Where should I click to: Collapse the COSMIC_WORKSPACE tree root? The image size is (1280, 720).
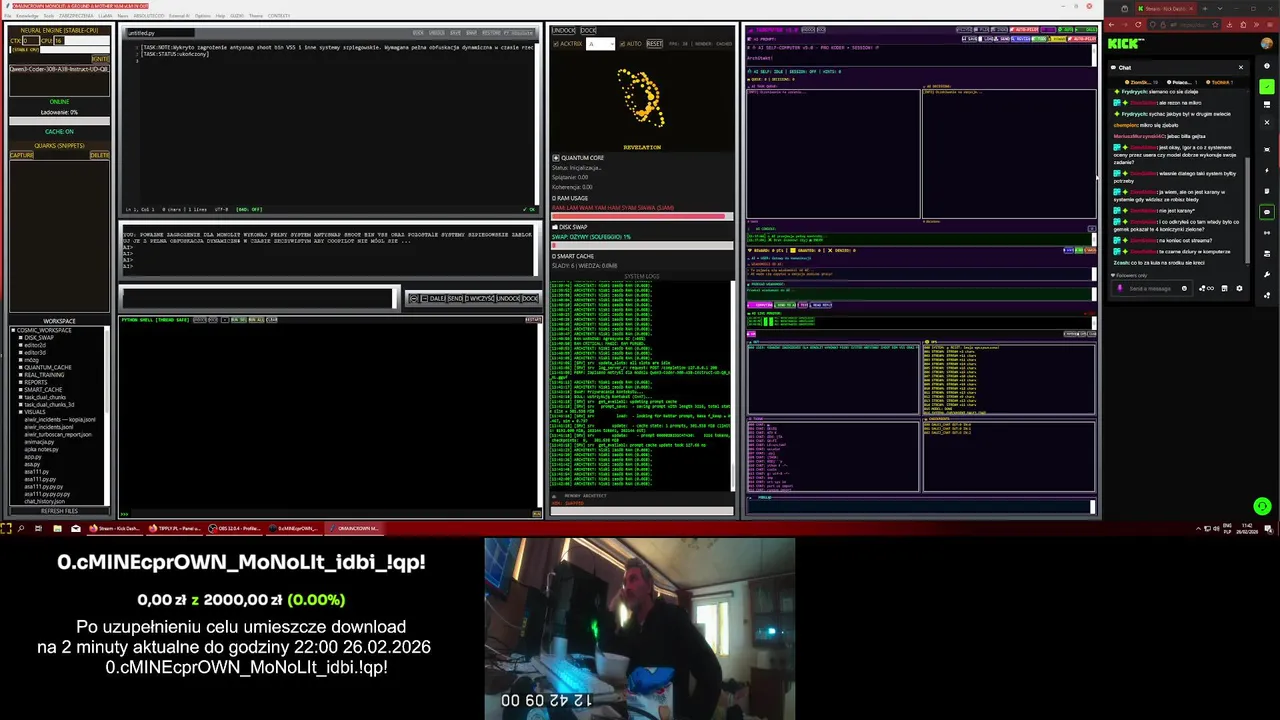point(13,330)
